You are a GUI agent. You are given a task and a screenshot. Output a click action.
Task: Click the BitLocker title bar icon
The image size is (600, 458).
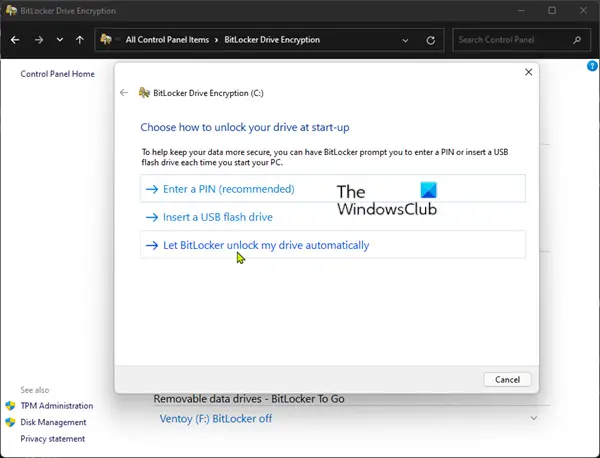[x=11, y=10]
